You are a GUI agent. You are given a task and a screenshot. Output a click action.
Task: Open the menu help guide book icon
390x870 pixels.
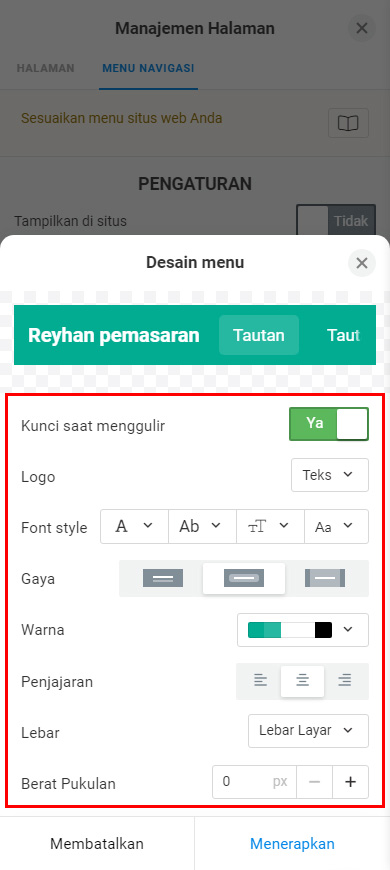click(348, 123)
